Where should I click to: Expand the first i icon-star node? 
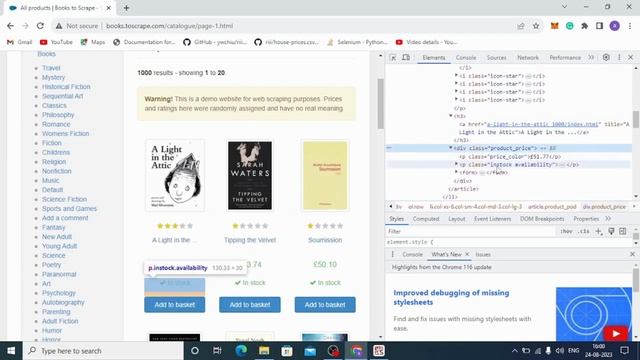pos(456,76)
